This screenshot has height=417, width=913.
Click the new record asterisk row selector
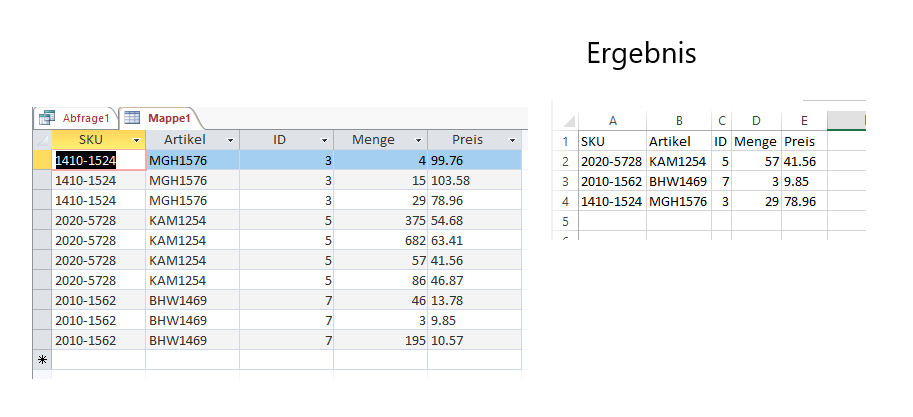click(43, 360)
